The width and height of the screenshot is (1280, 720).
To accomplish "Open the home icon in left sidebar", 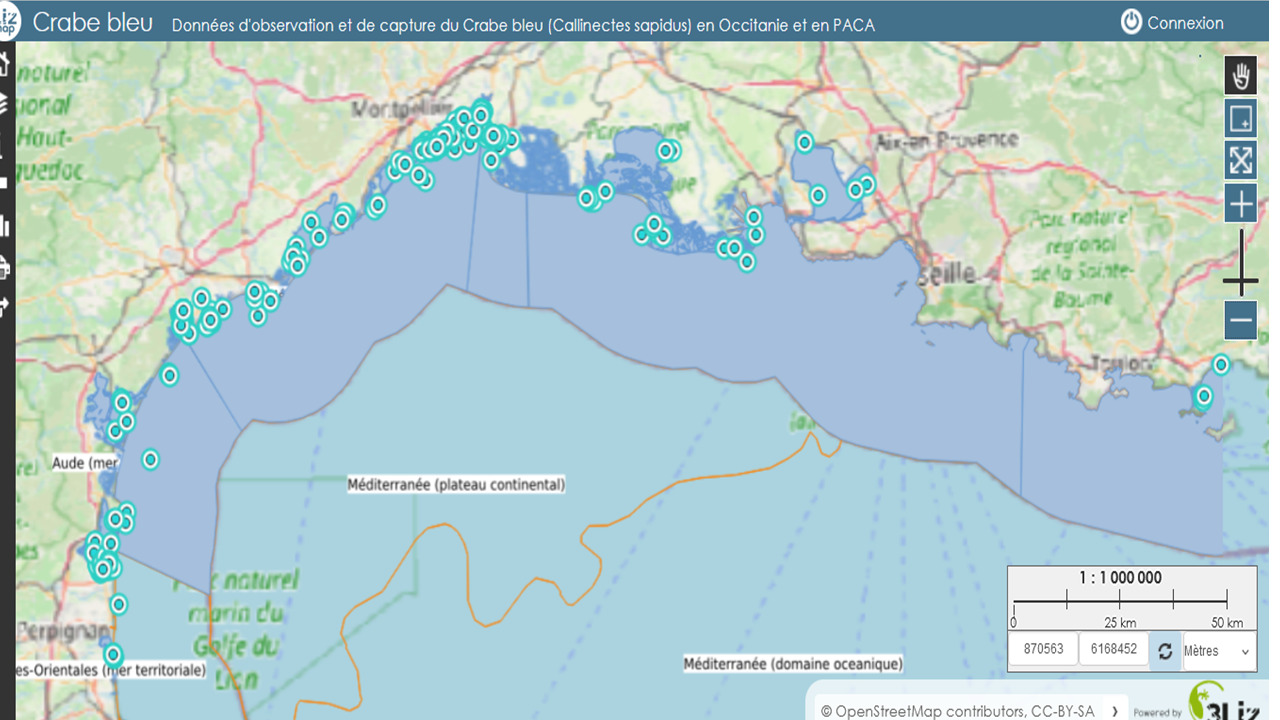I will (x=4, y=64).
